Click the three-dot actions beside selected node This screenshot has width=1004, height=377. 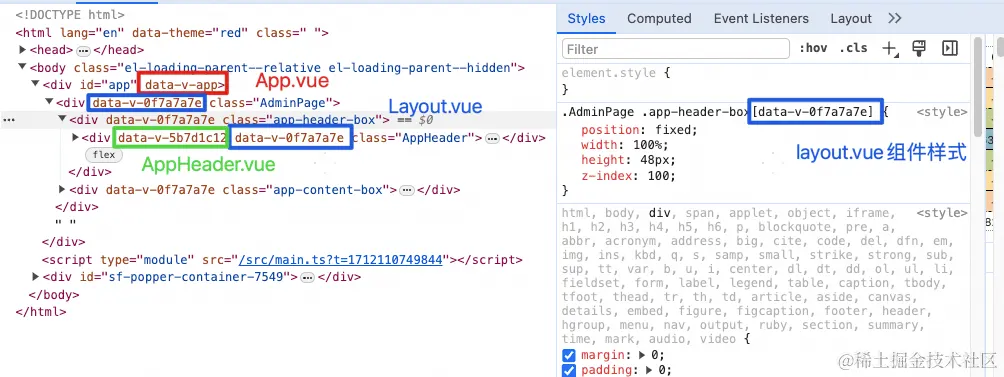(x=9, y=120)
